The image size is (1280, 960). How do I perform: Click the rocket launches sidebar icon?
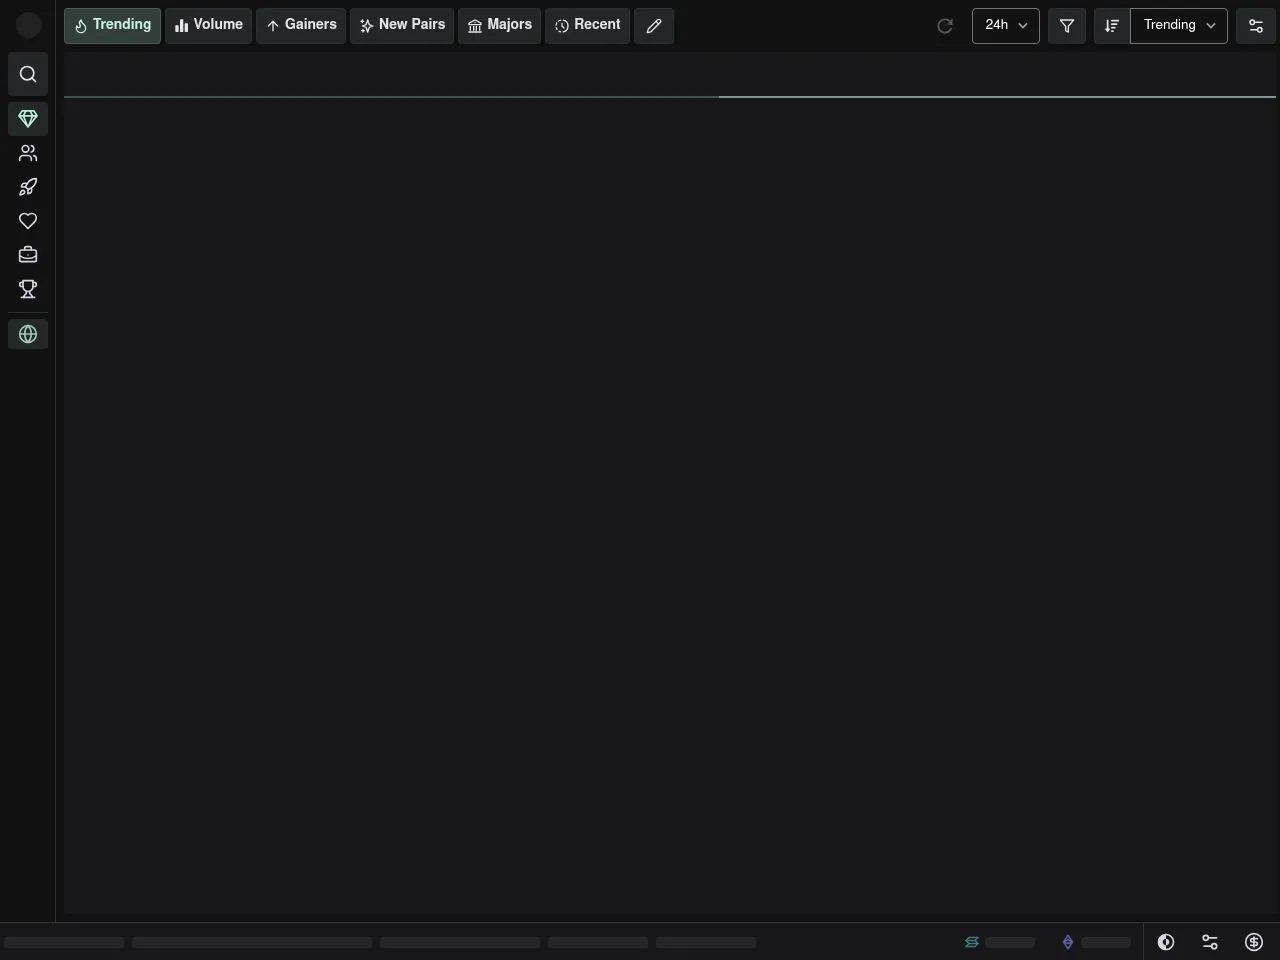pyautogui.click(x=27, y=186)
